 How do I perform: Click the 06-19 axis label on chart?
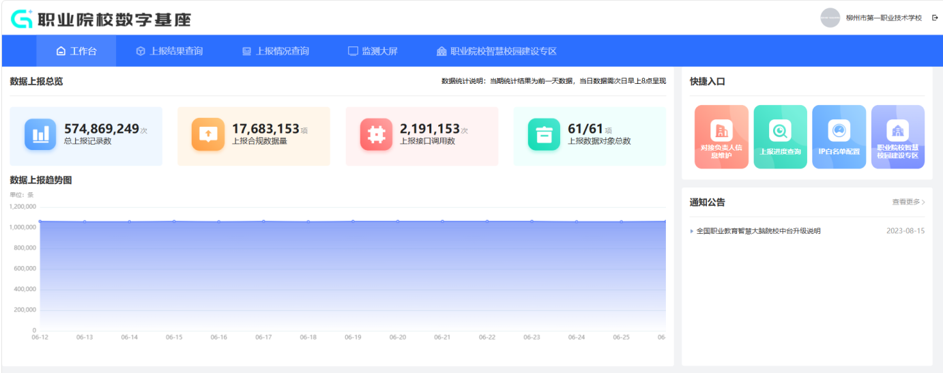tap(353, 338)
